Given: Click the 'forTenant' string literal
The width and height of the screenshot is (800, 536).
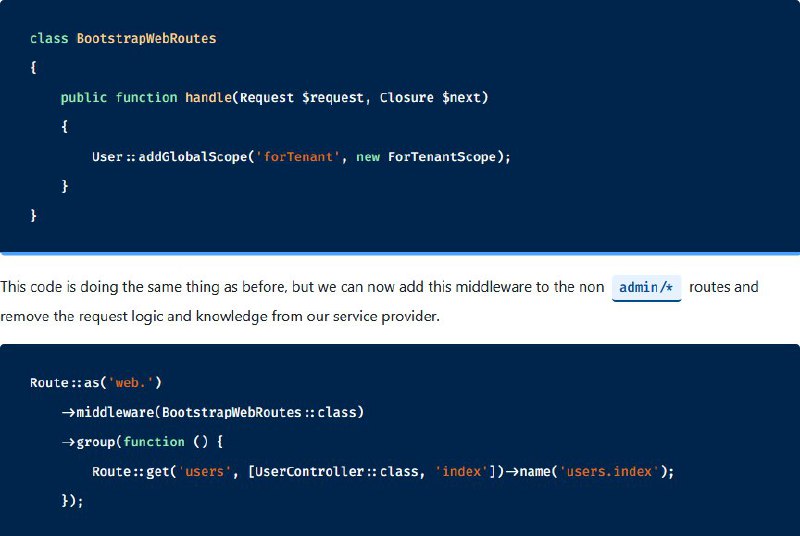Looking at the screenshot, I should [x=298, y=157].
